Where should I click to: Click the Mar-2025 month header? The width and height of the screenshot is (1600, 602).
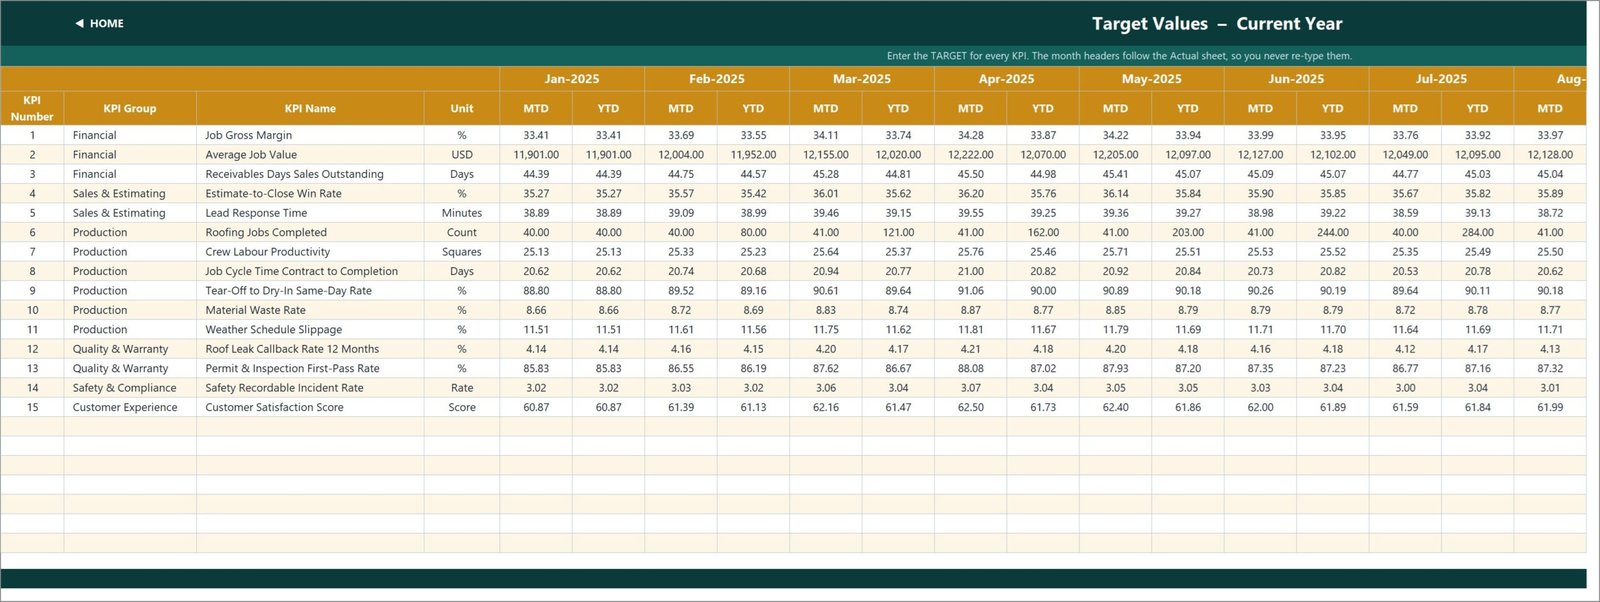[x=862, y=79]
